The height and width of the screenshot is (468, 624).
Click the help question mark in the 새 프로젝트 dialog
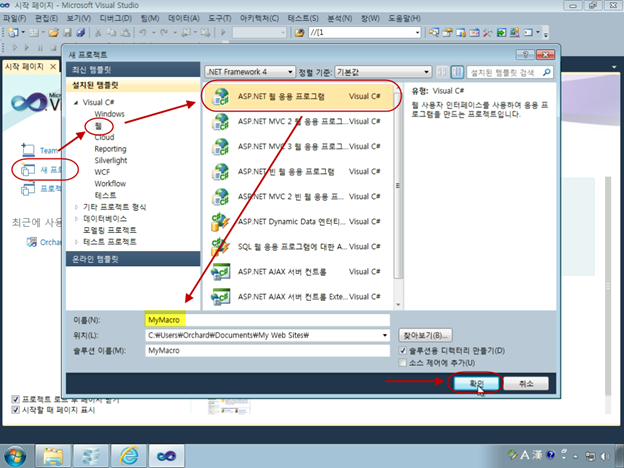(x=525, y=55)
